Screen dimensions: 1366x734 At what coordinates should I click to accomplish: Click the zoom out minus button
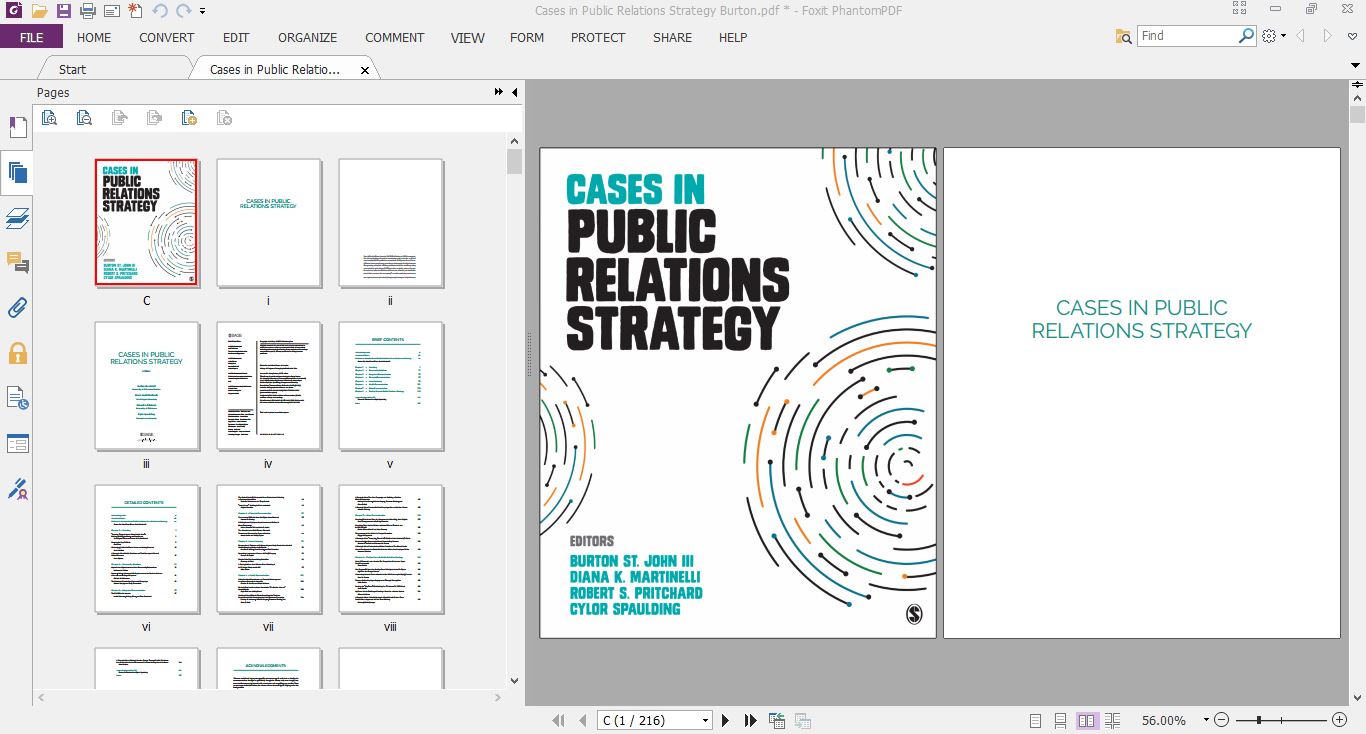click(1222, 720)
